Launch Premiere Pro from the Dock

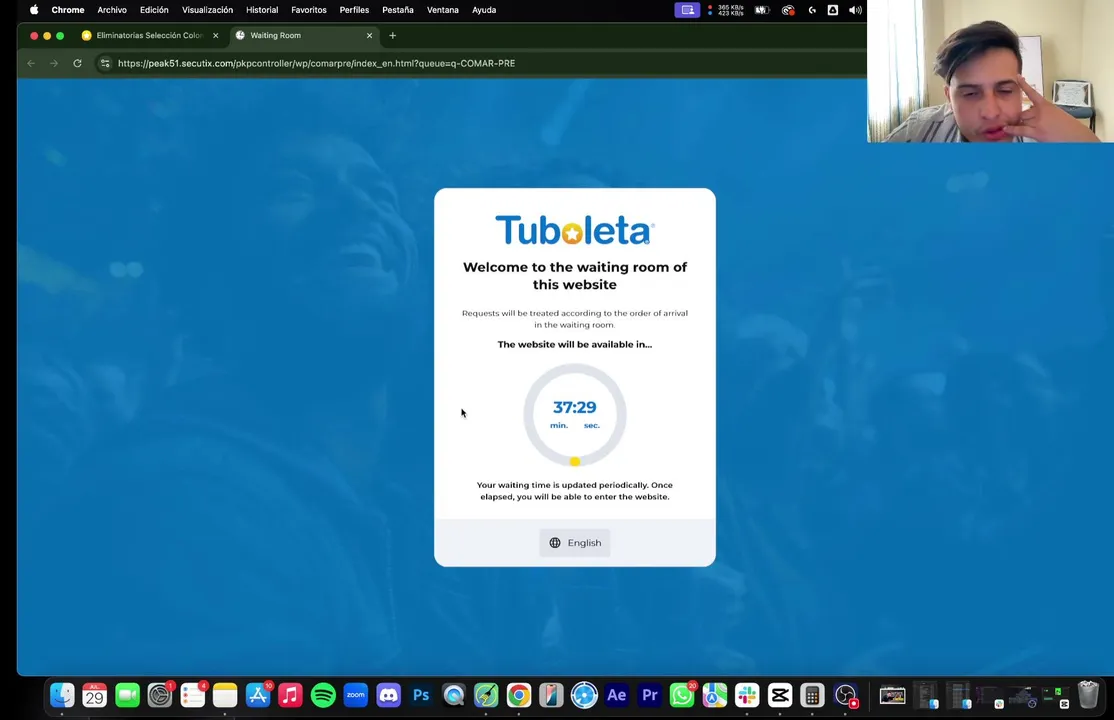[649, 695]
